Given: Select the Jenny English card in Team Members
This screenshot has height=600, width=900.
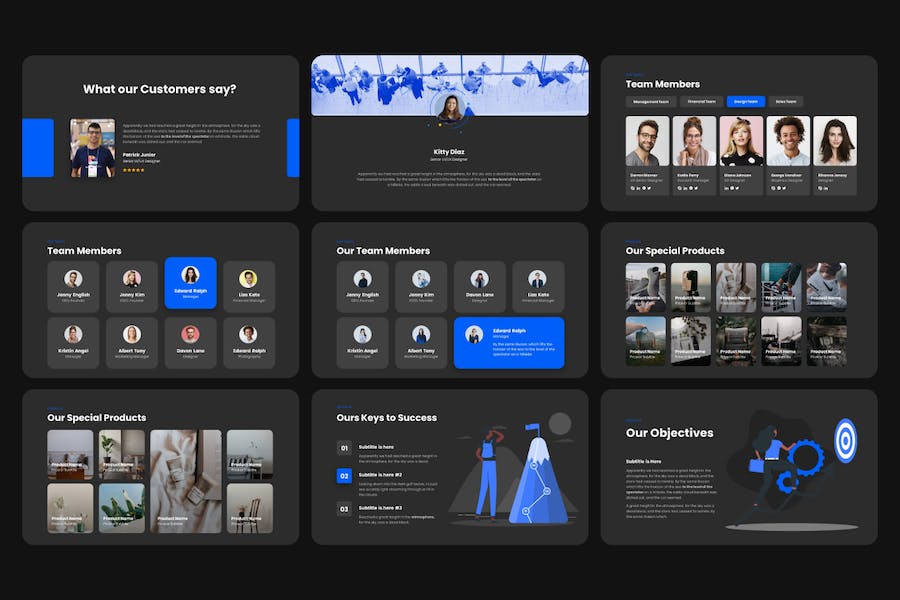Looking at the screenshot, I should (x=73, y=286).
